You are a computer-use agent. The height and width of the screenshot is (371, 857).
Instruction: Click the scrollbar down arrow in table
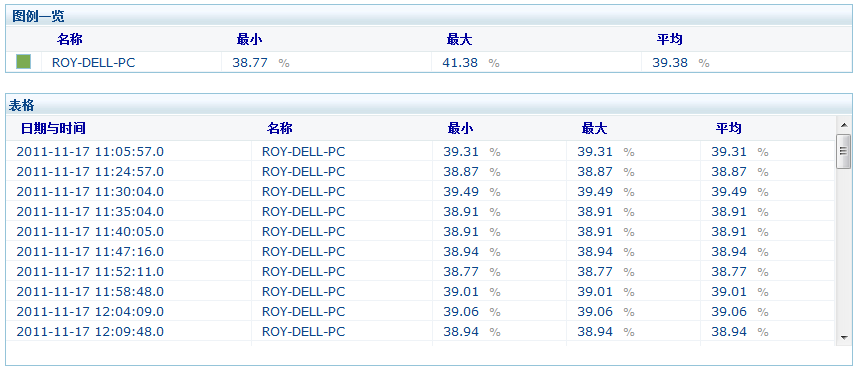[x=843, y=338]
